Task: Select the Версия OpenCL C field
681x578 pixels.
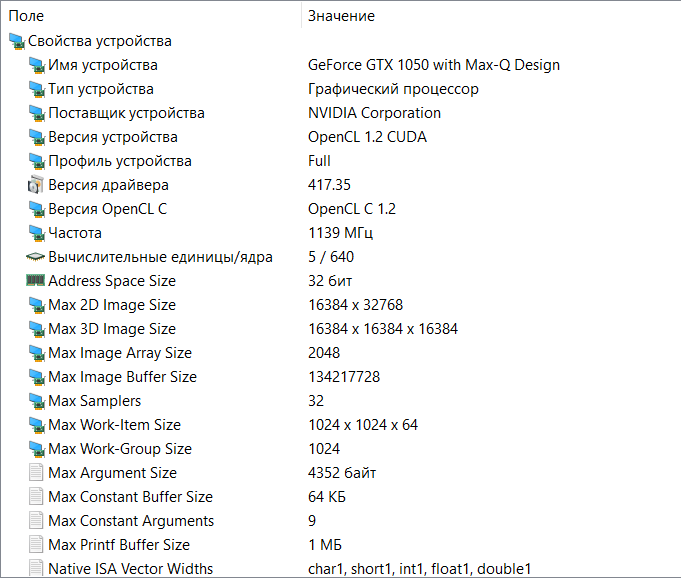Action: tap(108, 209)
